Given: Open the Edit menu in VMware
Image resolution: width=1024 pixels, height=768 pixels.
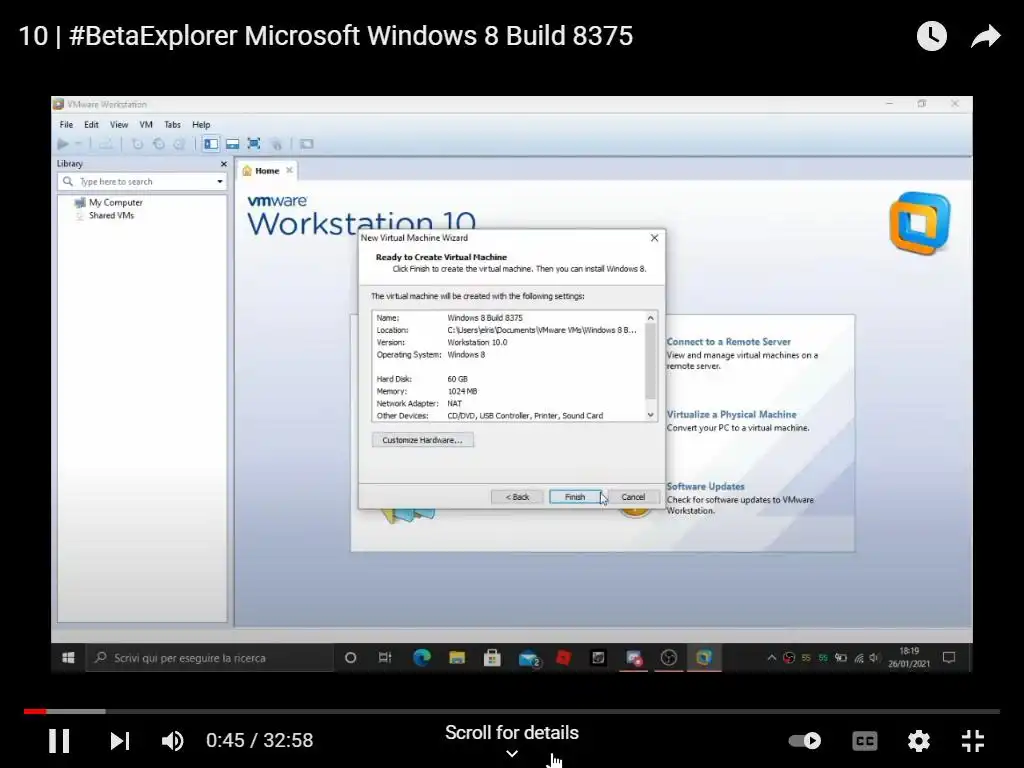Looking at the screenshot, I should click(x=91, y=124).
